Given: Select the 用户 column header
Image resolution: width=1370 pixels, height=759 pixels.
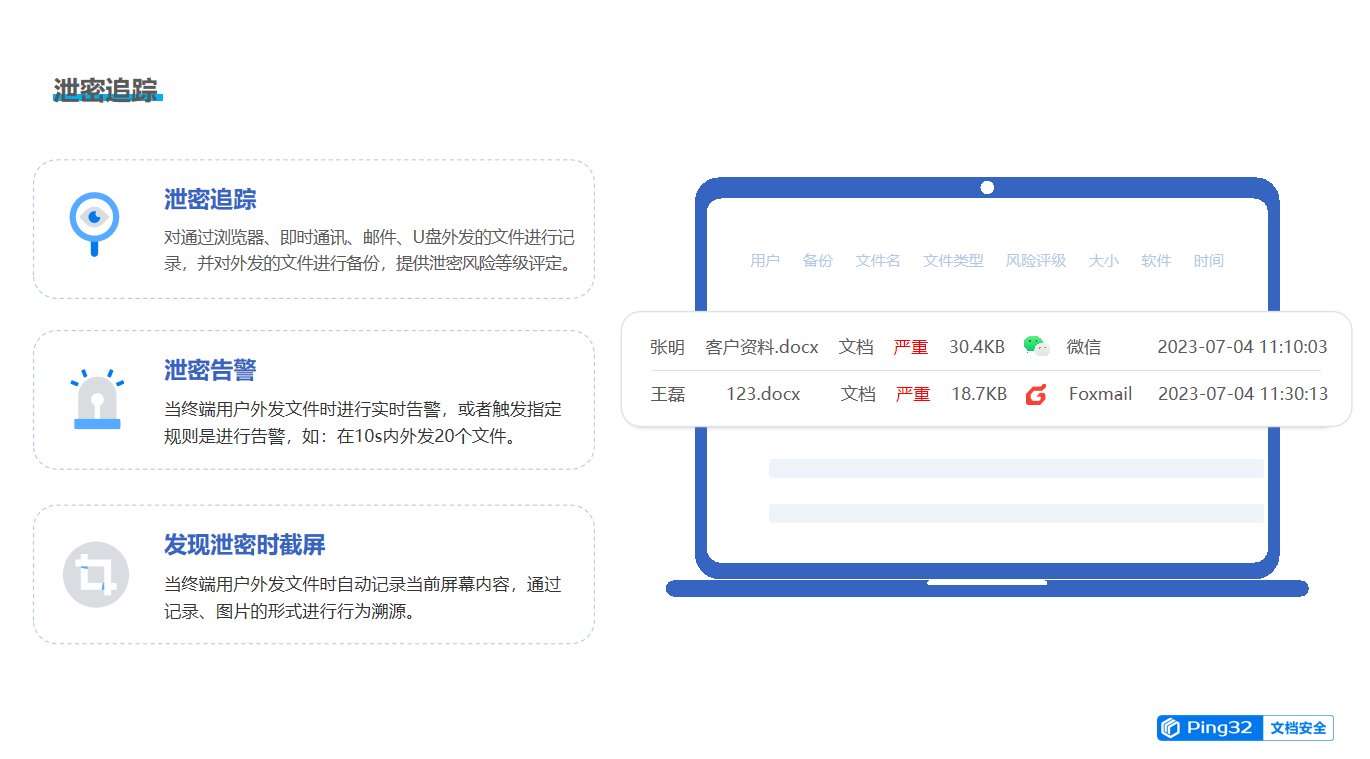Looking at the screenshot, I should tap(765, 261).
